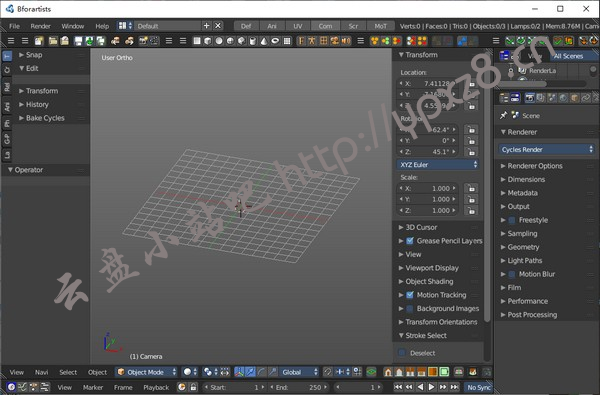
Task: Add a cube primitive from toolbar
Action: (208, 41)
